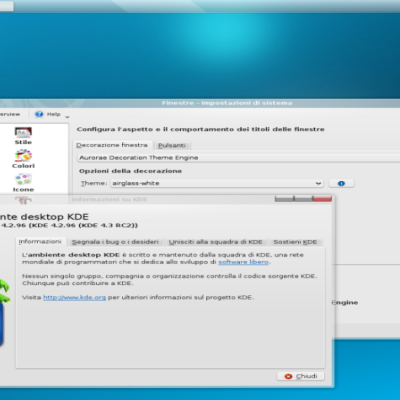Click the Overview toolbar button
The image size is (400, 400).
[10, 114]
